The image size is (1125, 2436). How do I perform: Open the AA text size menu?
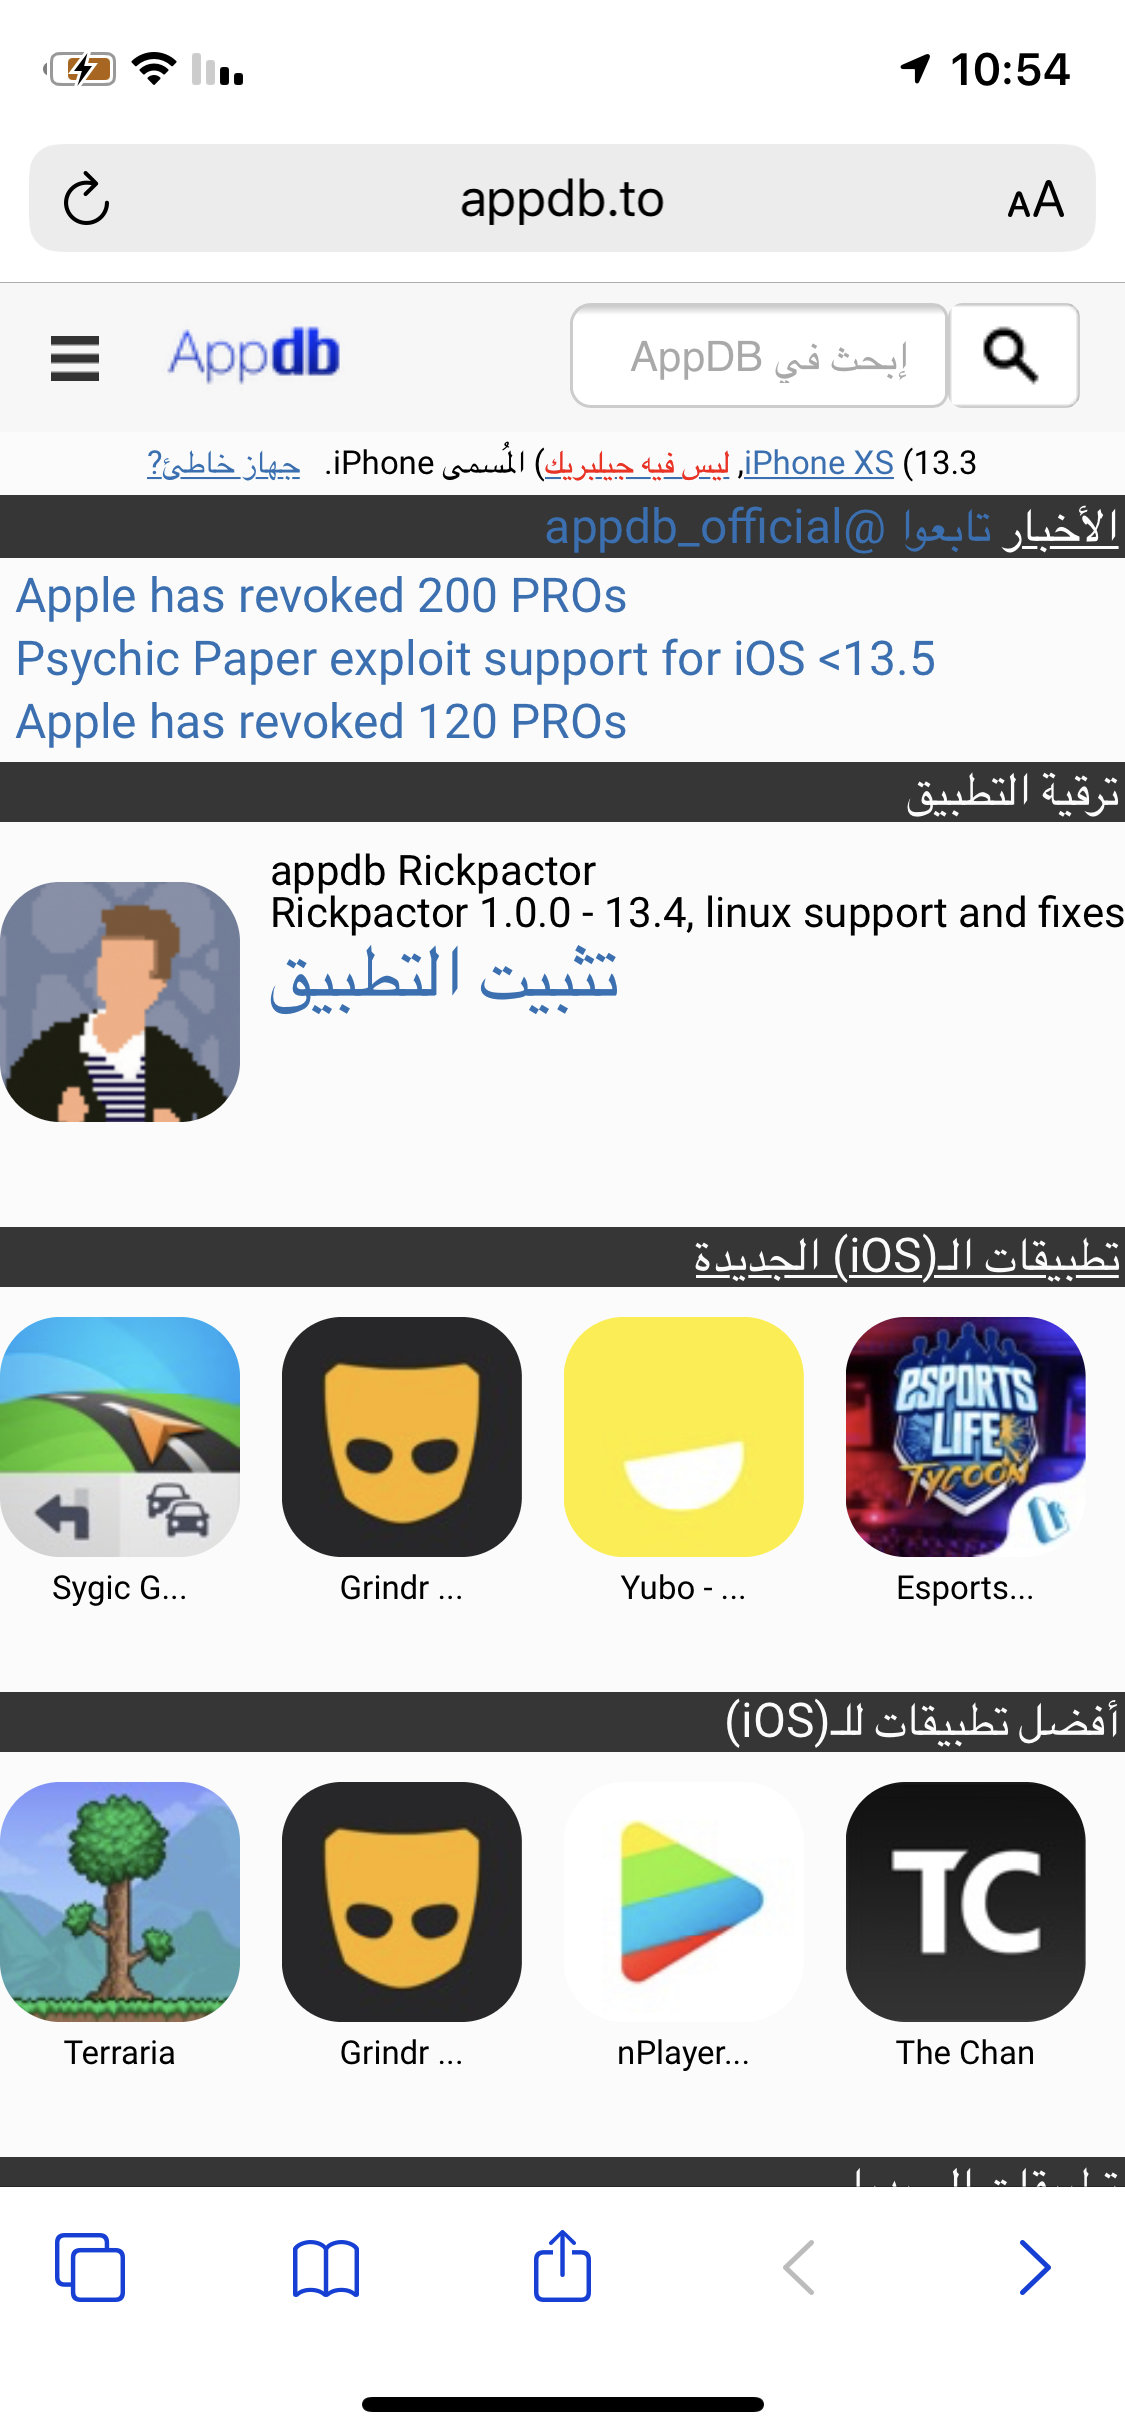click(1035, 200)
